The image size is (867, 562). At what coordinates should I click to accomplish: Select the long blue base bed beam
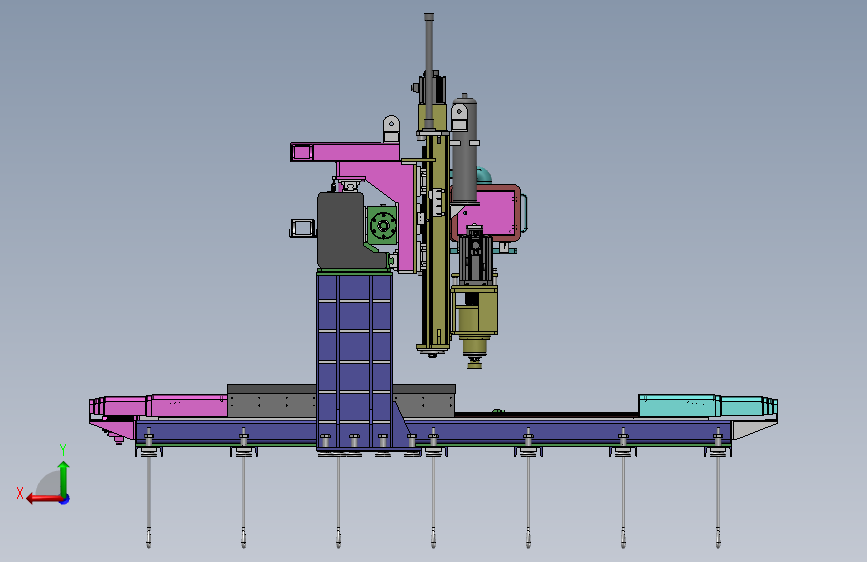click(434, 432)
